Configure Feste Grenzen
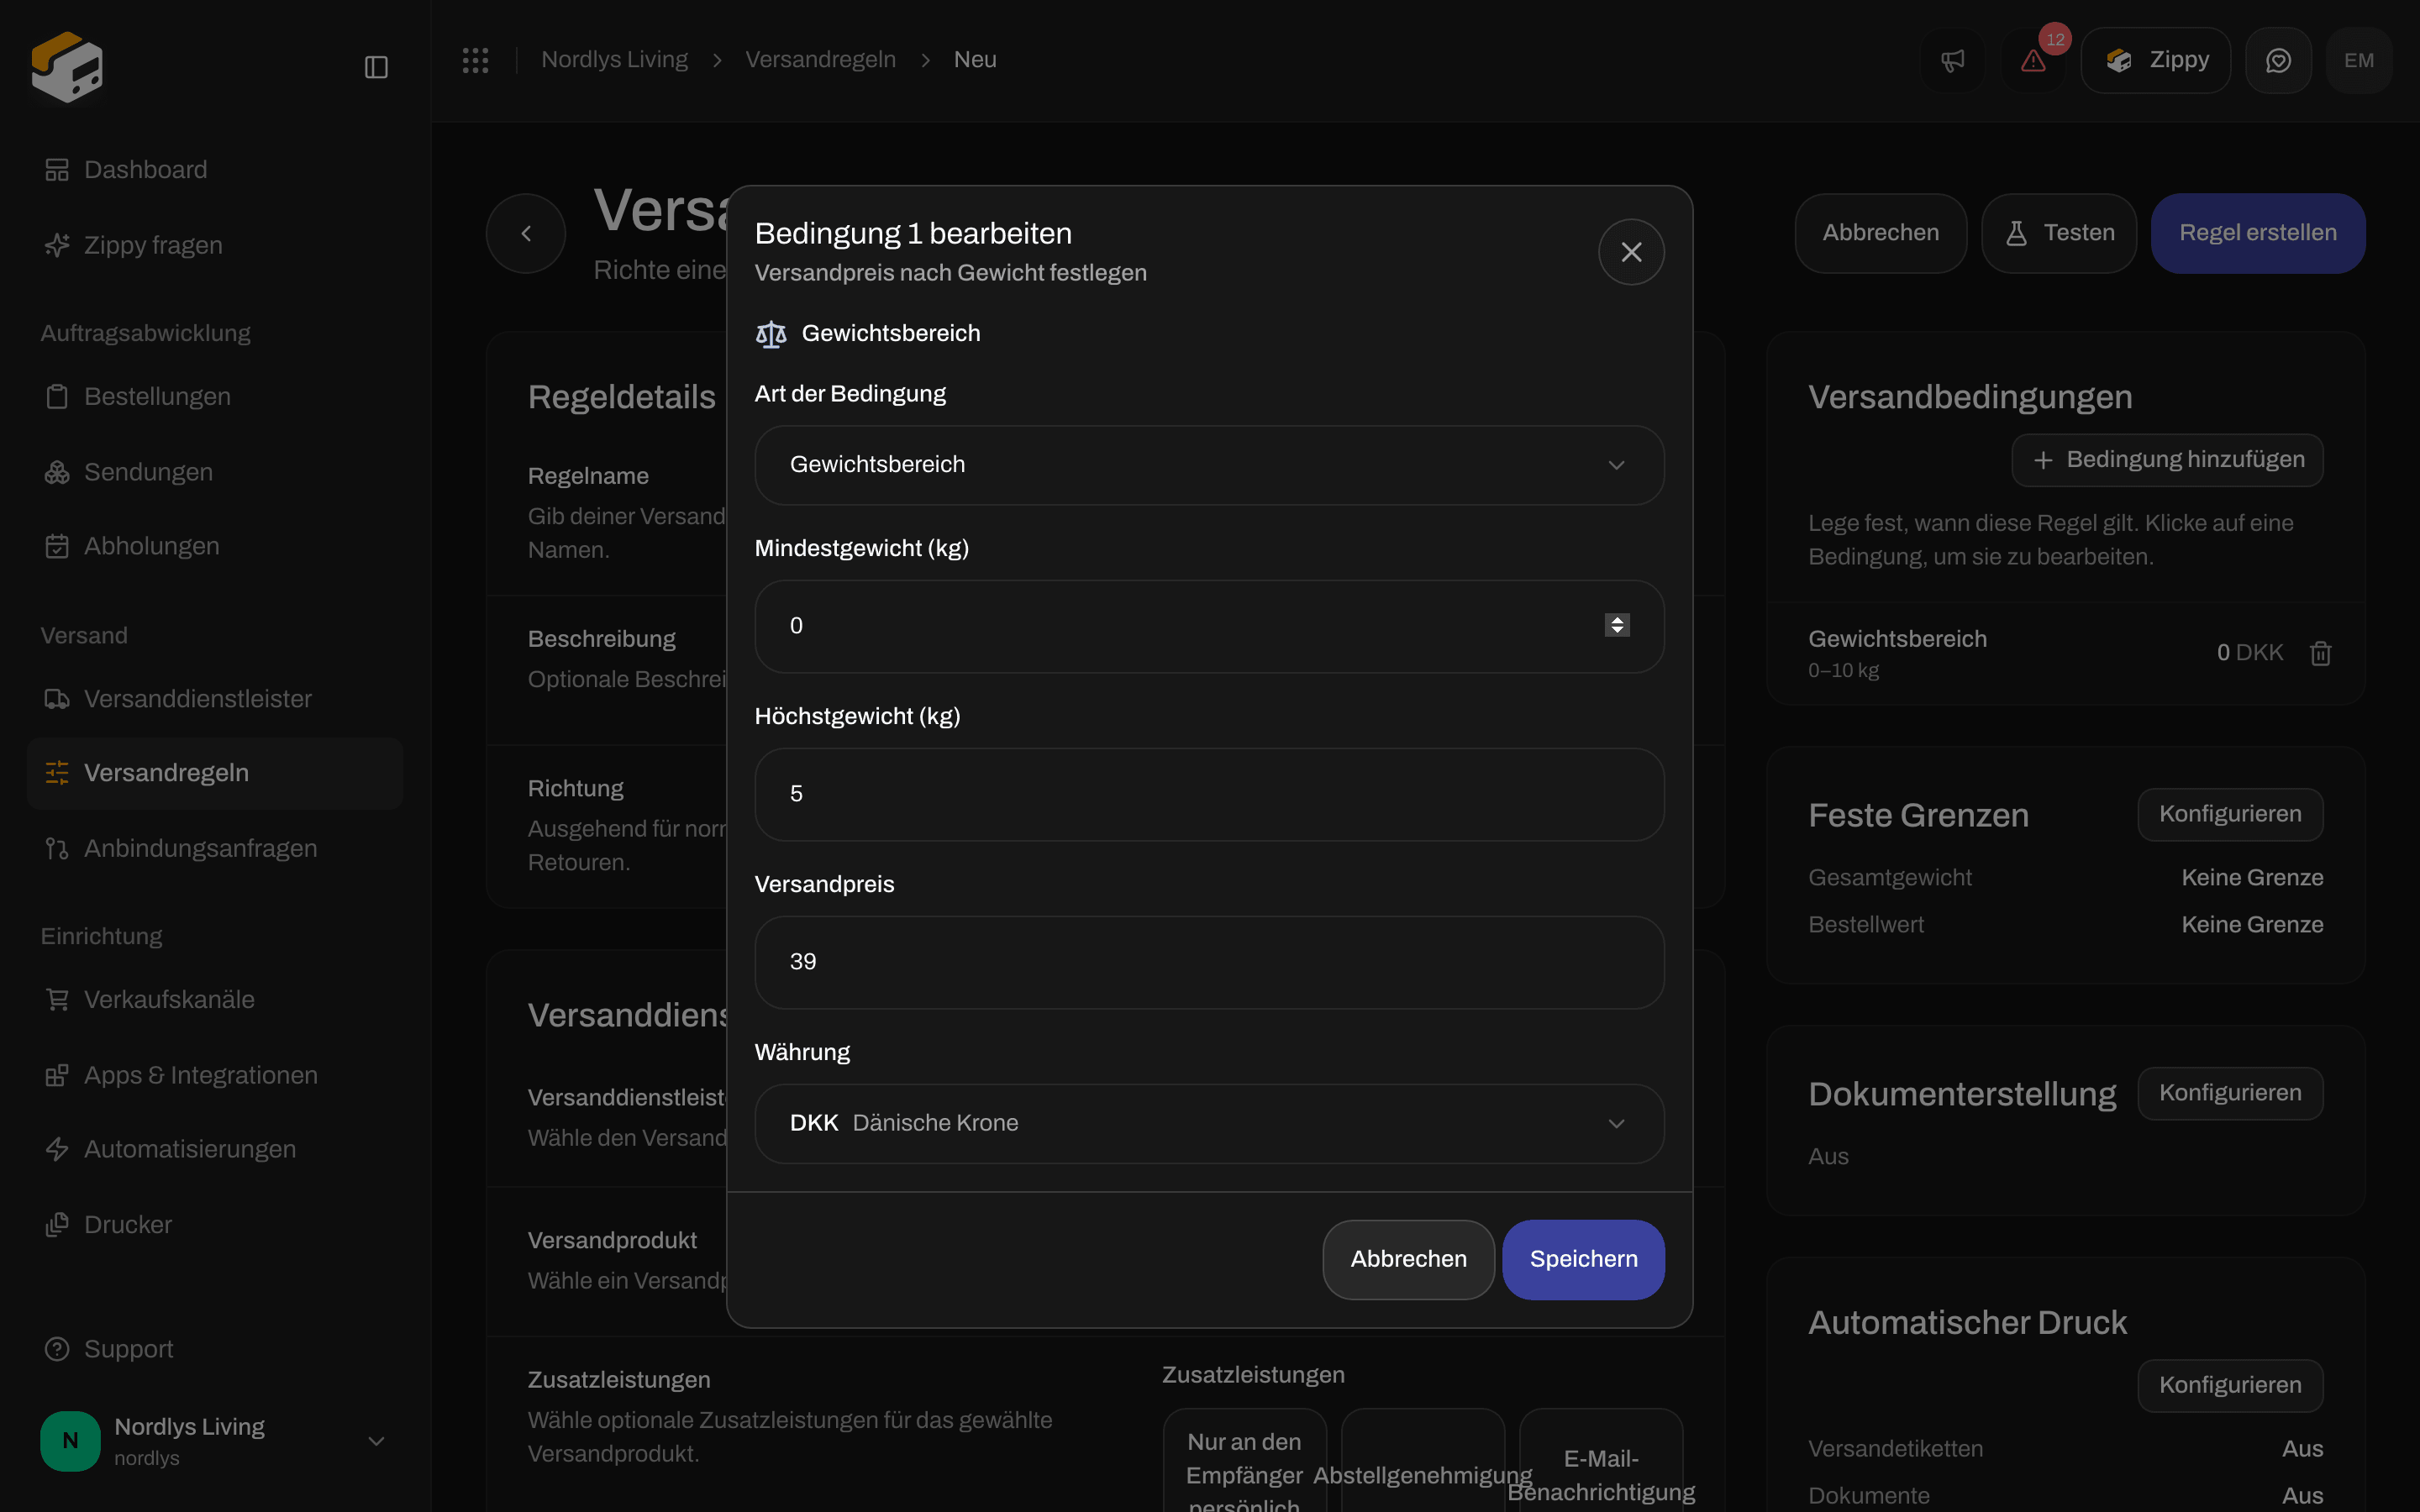Viewport: 2420px width, 1512px height. click(x=2230, y=814)
